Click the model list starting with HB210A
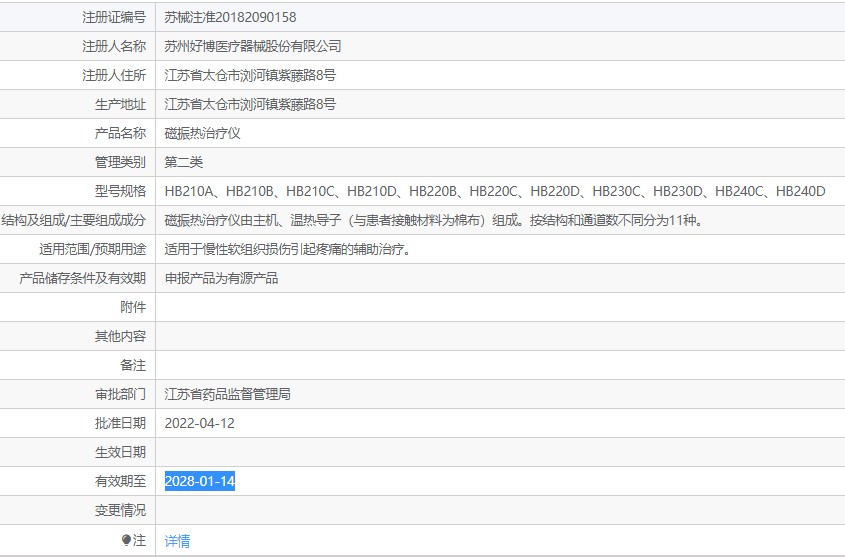Image resolution: width=845 pixels, height=557 pixels. (x=495, y=191)
